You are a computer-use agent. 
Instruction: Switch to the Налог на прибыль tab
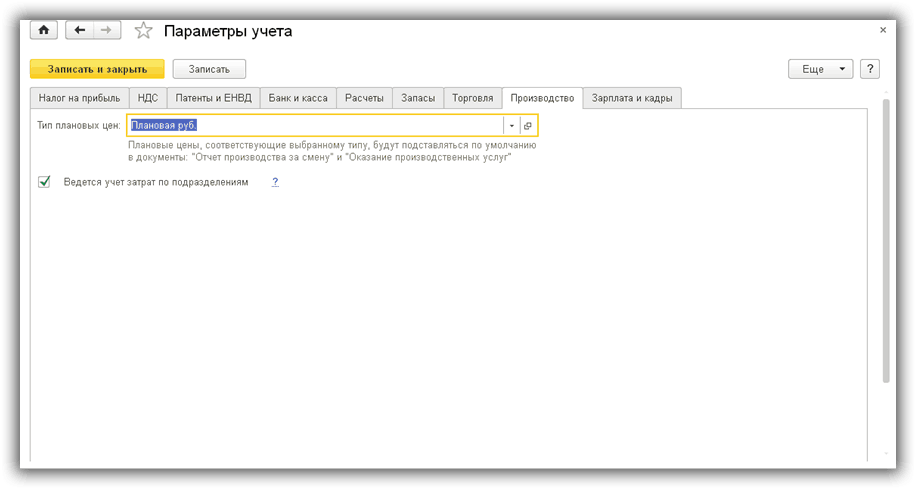[x=79, y=98]
